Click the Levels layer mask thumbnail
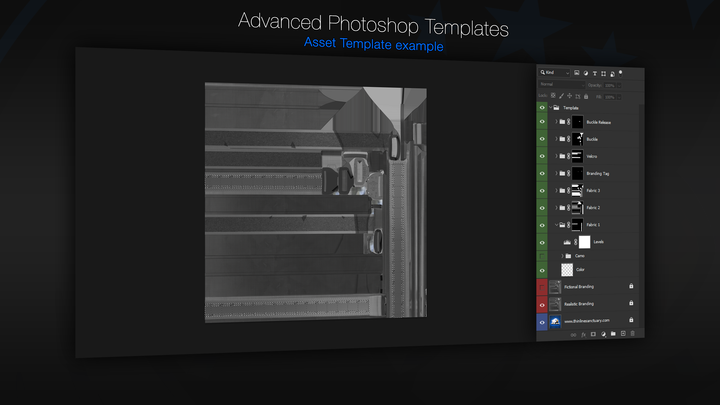 point(584,241)
